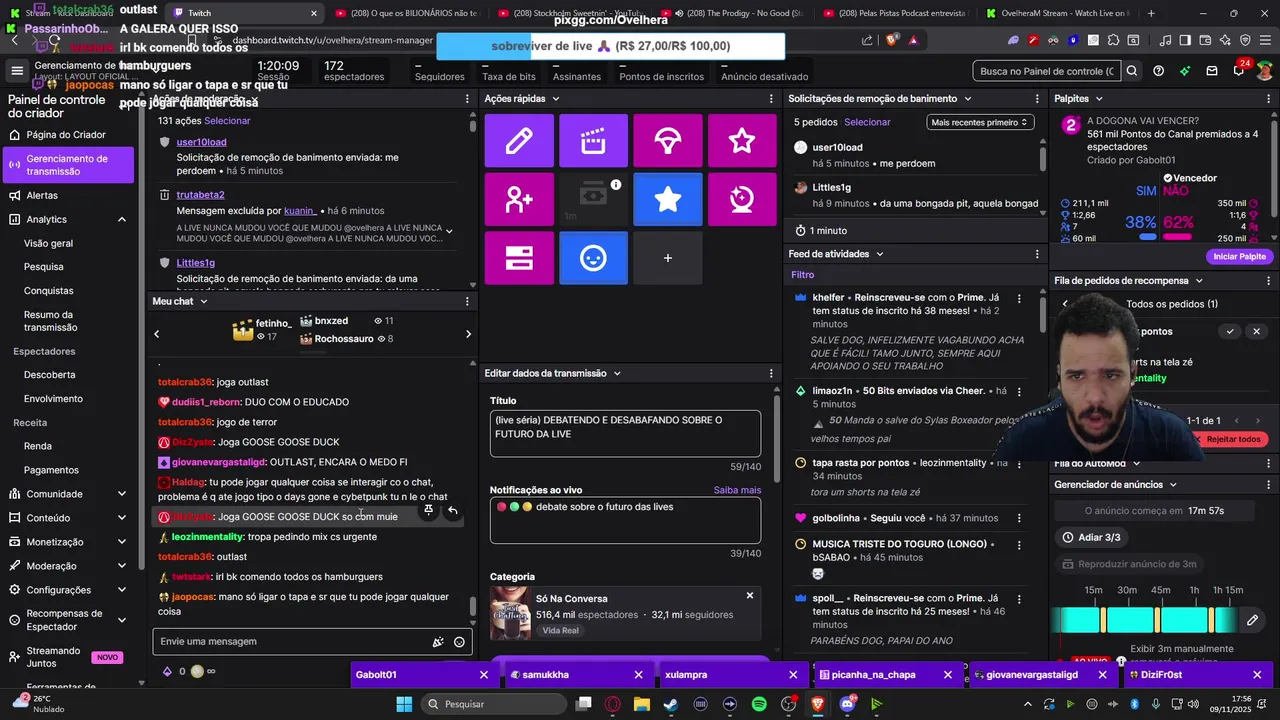Viewport: 1280px width, 720px height.
Task: Expand the trutabeta2 deleted message entry
Action: [449, 232]
